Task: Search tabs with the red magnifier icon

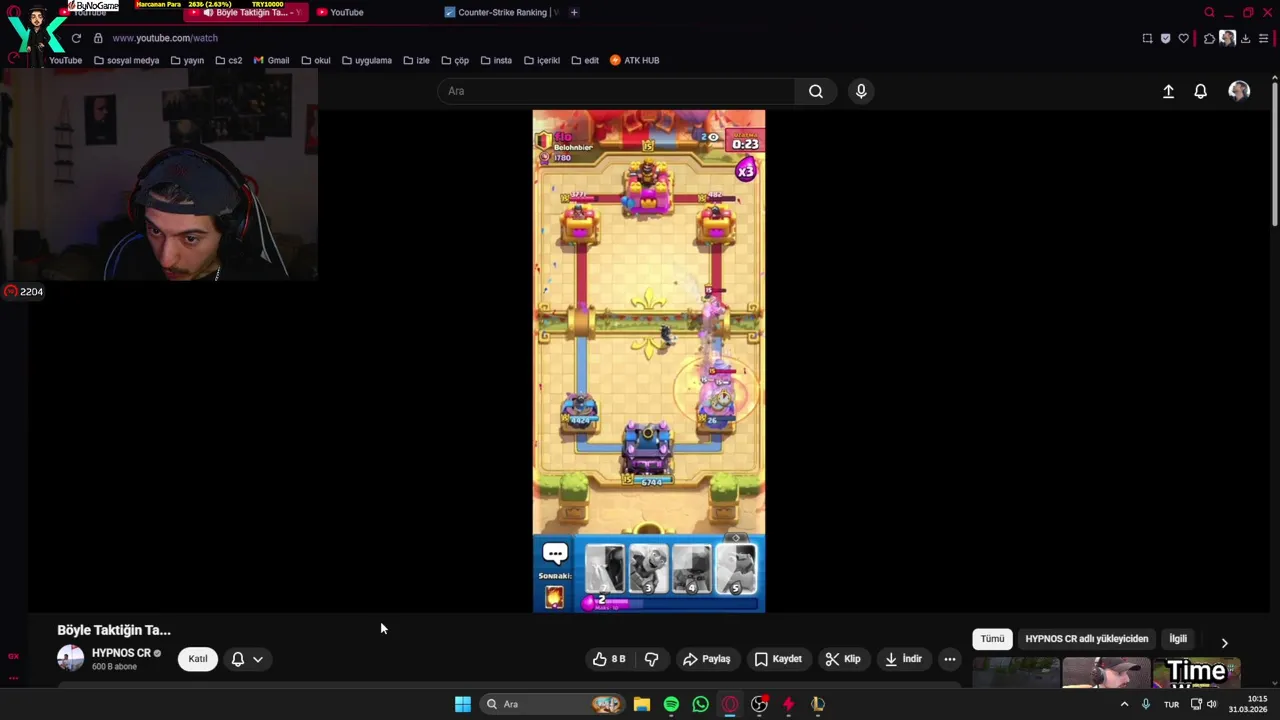Action: (x=1209, y=12)
